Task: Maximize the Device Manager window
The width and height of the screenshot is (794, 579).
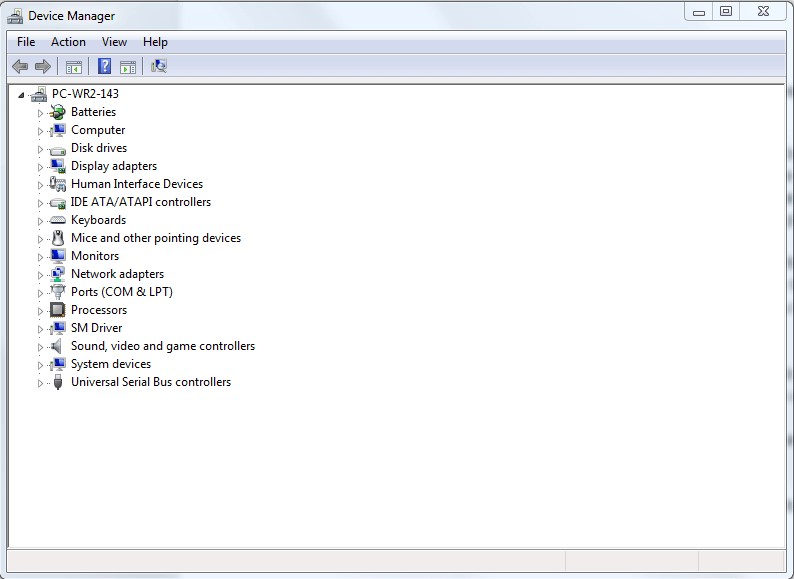Action: (726, 12)
